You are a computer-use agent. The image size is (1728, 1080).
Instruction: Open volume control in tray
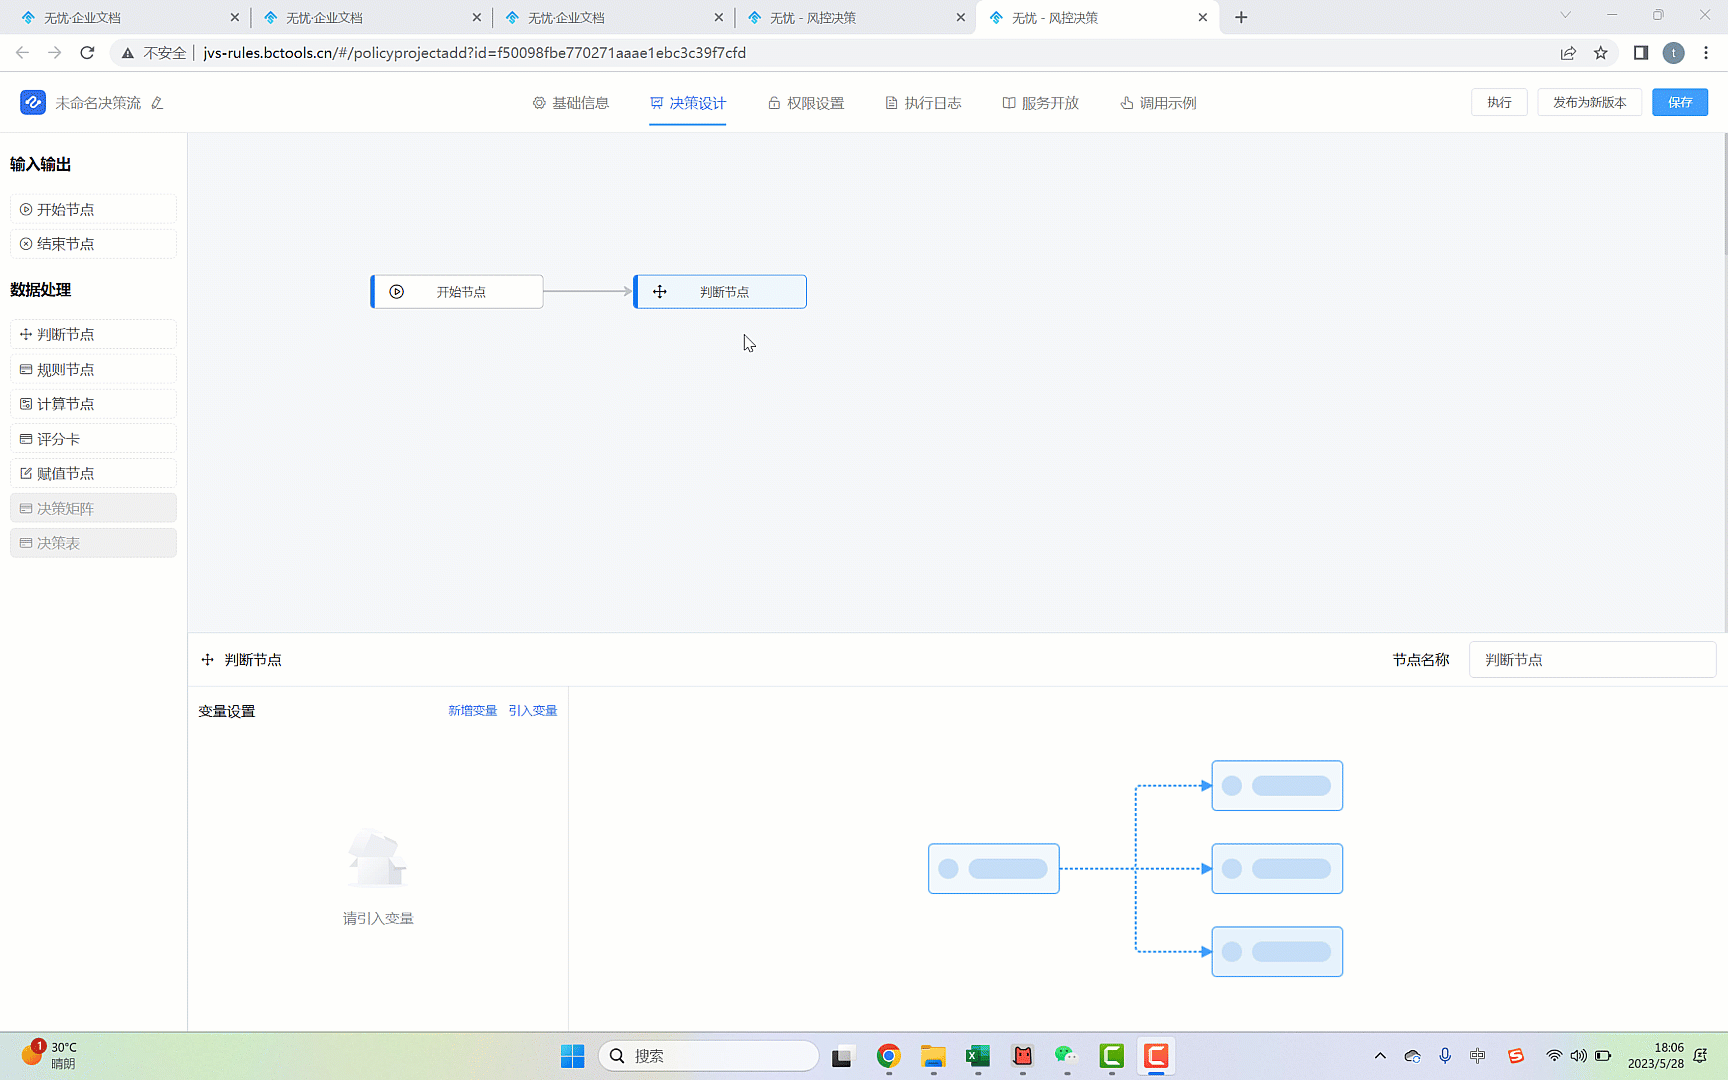click(1578, 1056)
